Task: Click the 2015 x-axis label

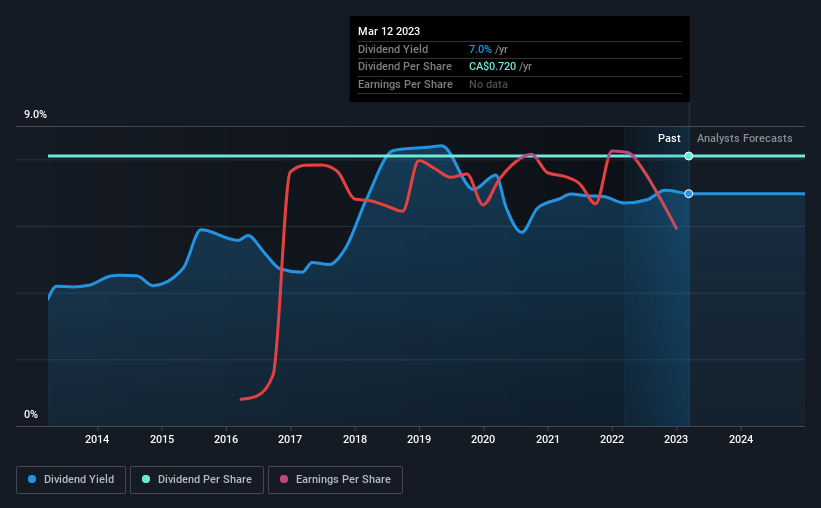Action: click(162, 439)
